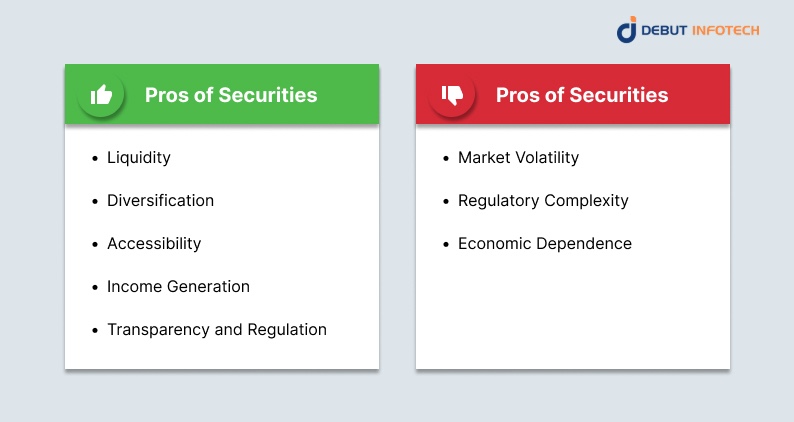794x422 pixels.
Task: Select the red Pros of Securities header
Action: [582, 96]
